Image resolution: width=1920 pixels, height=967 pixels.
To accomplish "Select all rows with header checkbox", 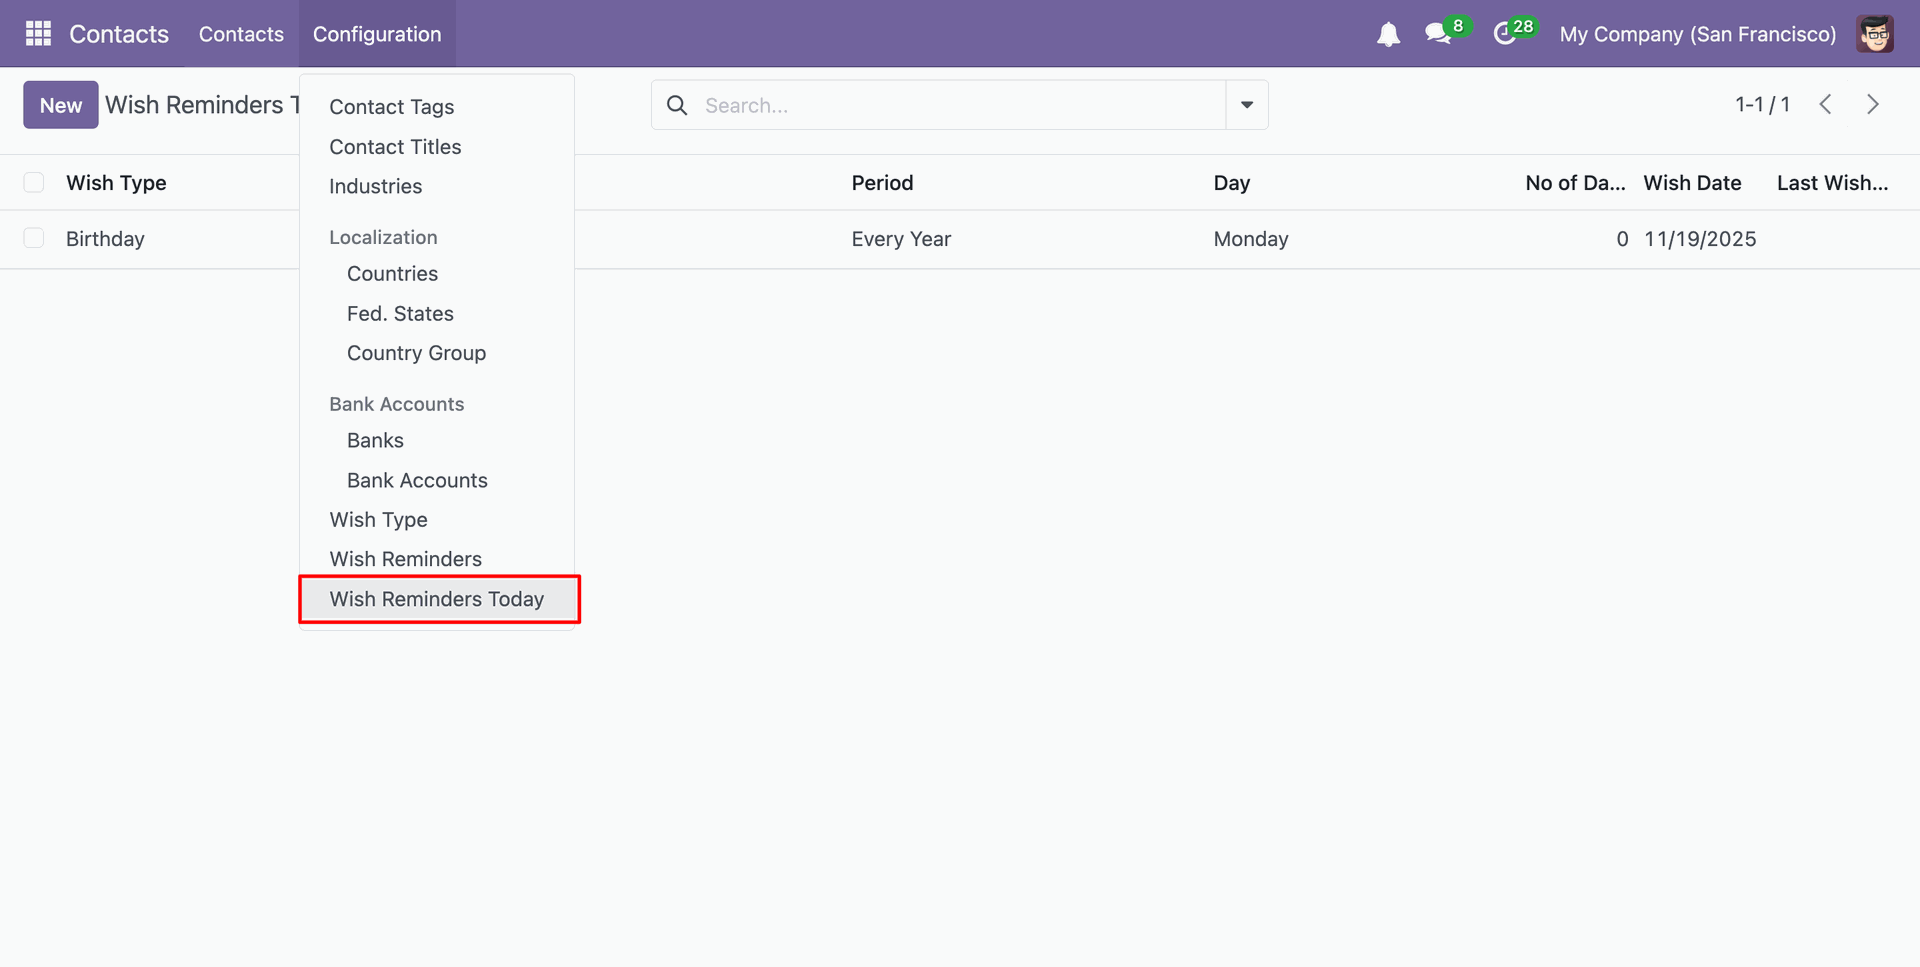I will [34, 182].
